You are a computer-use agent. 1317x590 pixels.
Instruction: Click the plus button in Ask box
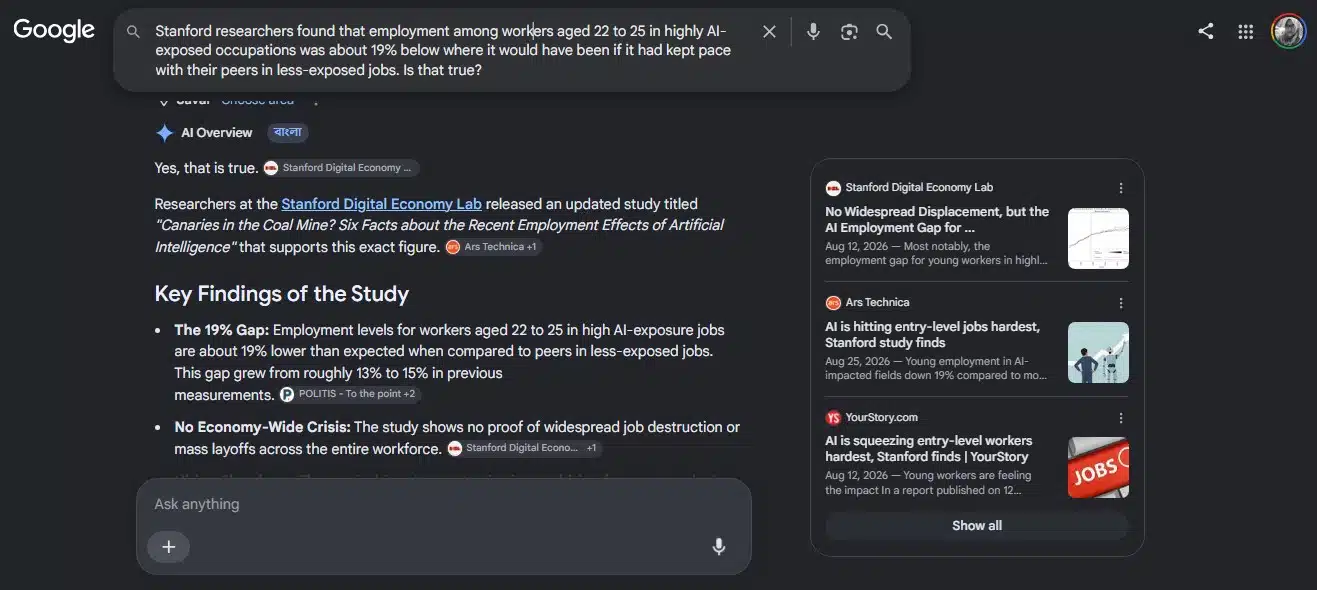pos(168,547)
